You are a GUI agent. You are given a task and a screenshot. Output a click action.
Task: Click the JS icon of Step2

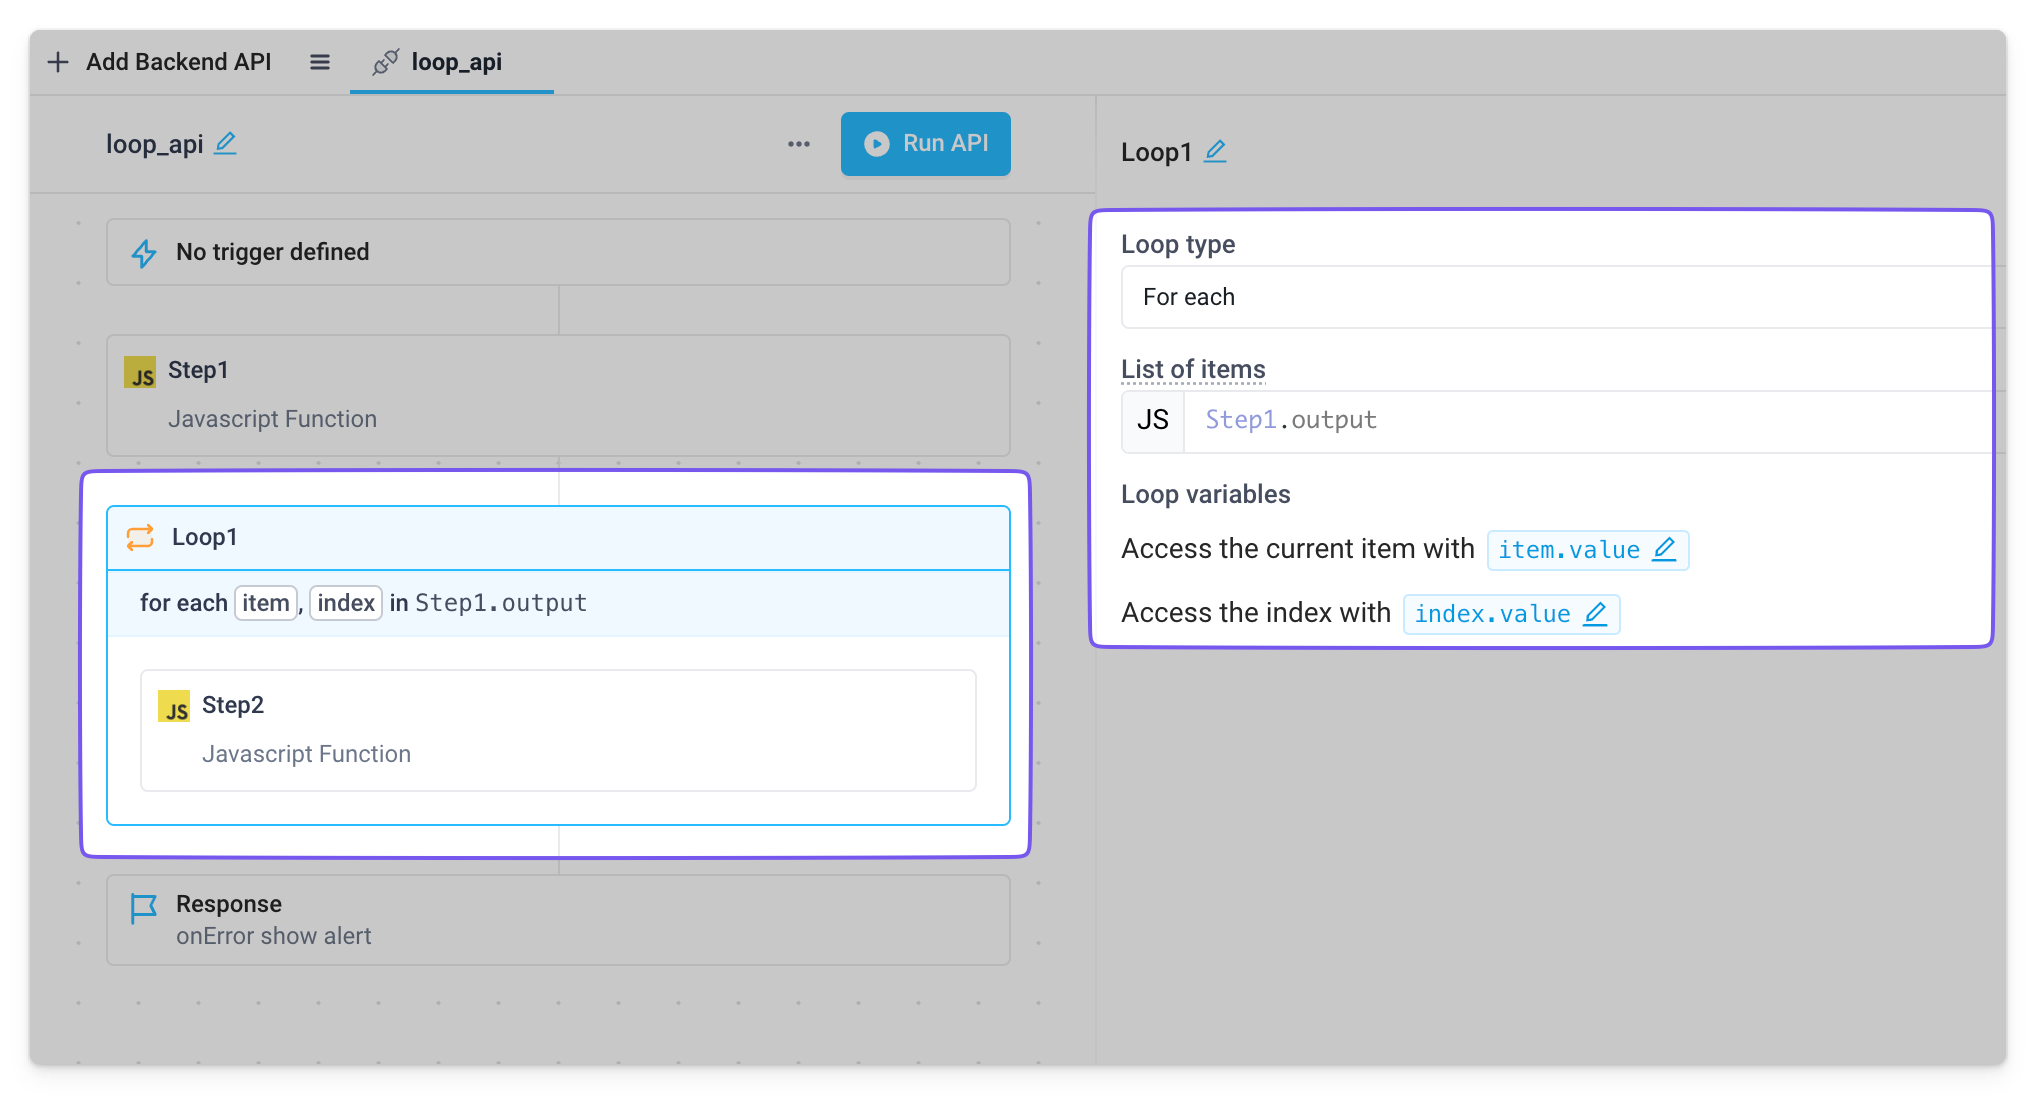click(174, 706)
